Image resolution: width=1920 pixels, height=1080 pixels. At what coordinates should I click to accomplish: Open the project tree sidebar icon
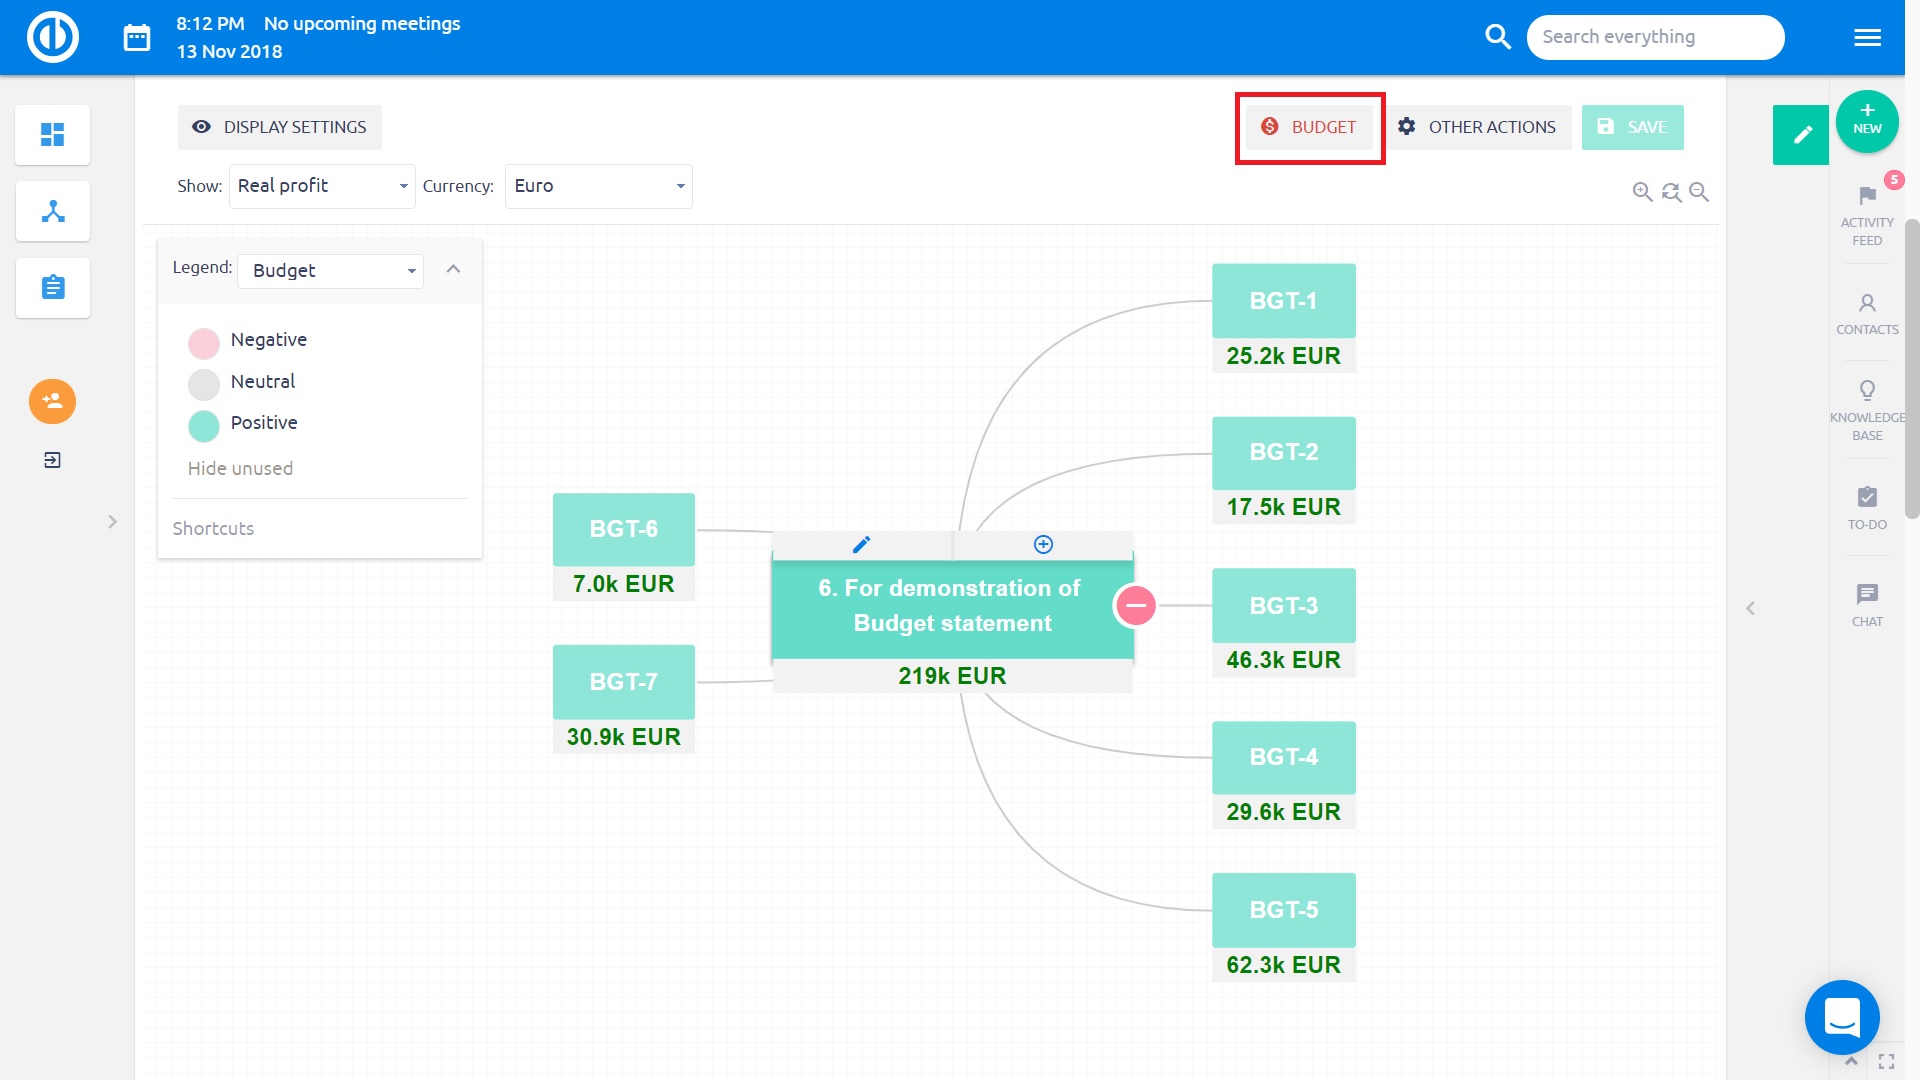pos(53,211)
